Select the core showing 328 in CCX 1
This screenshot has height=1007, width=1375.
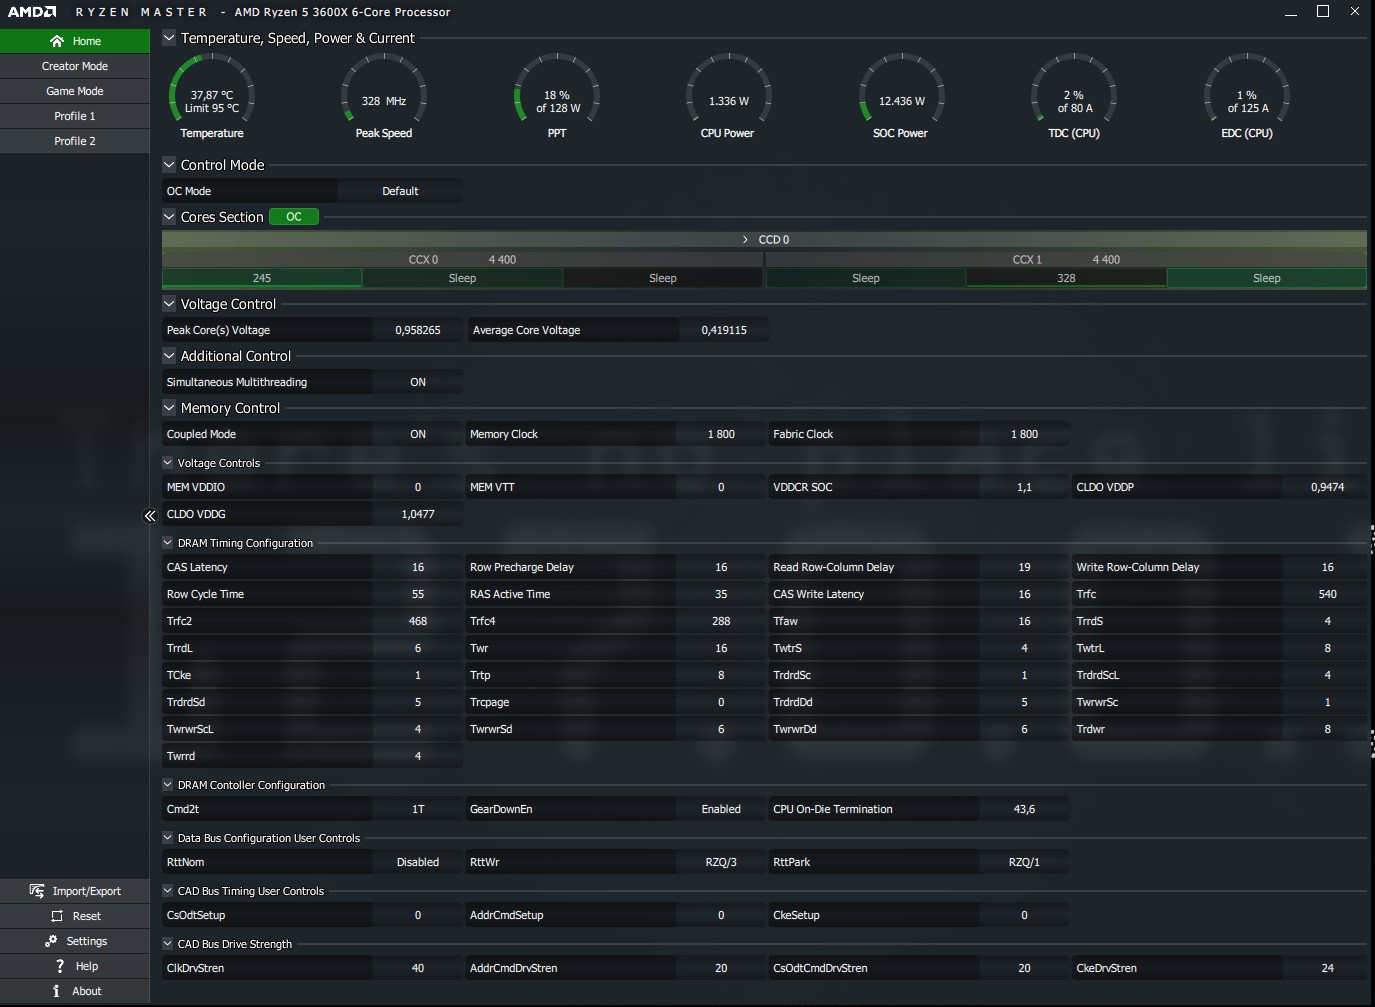[1067, 278]
